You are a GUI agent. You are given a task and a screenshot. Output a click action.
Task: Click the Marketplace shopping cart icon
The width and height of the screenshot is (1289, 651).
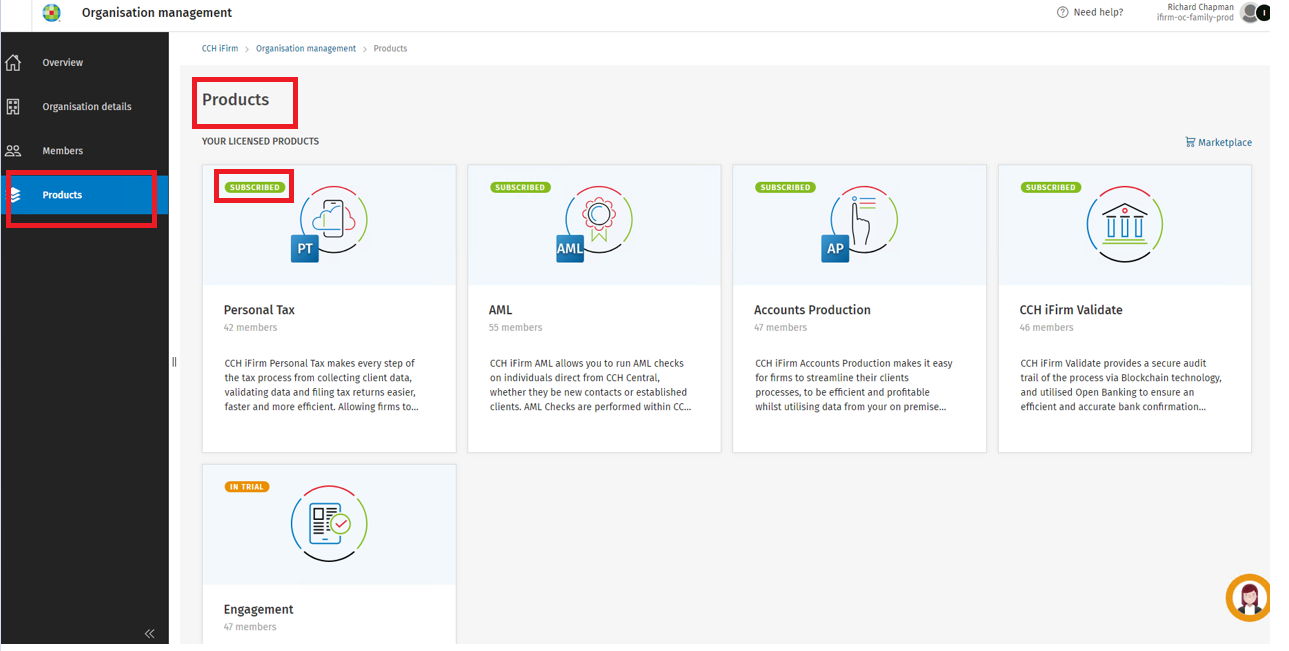tap(1190, 142)
